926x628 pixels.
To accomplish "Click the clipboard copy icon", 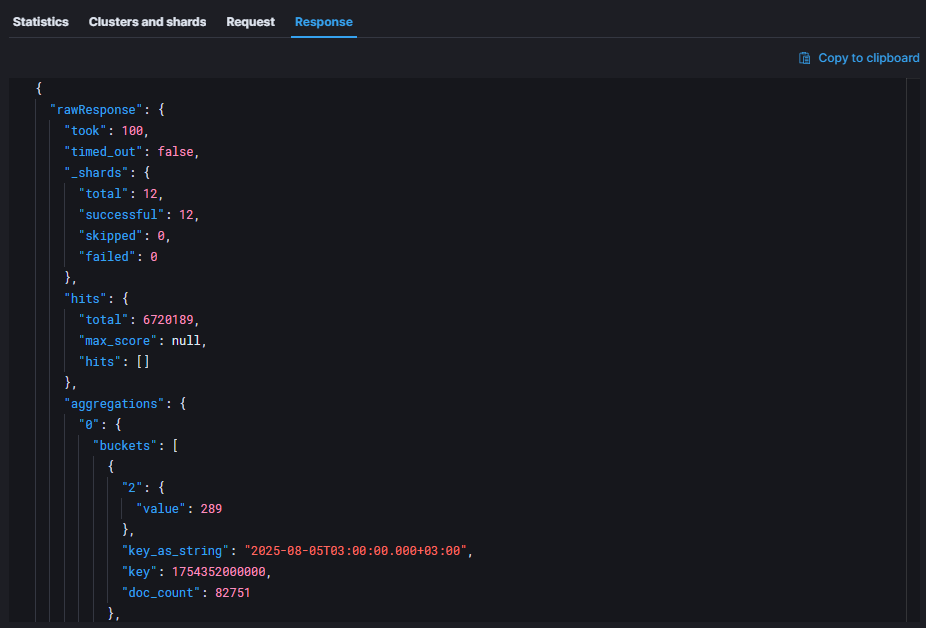I will [x=804, y=58].
